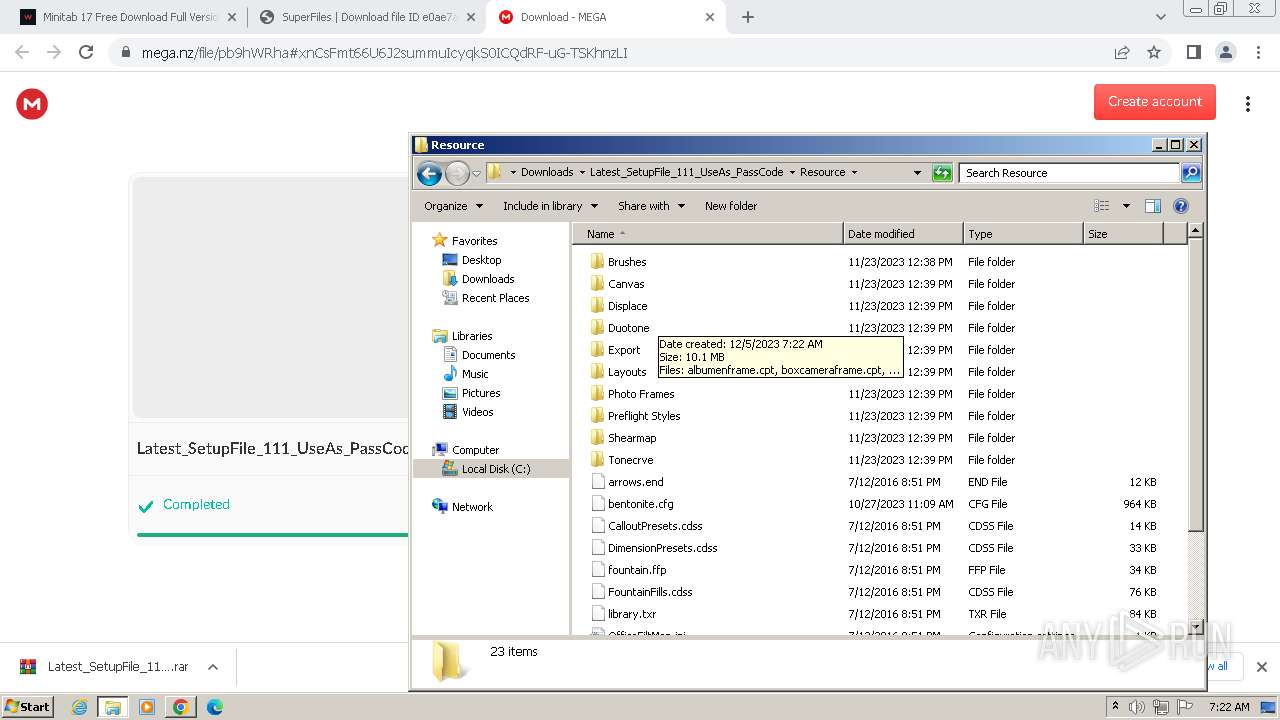Click the MEGA logo icon
This screenshot has width=1280, height=720.
[32, 104]
